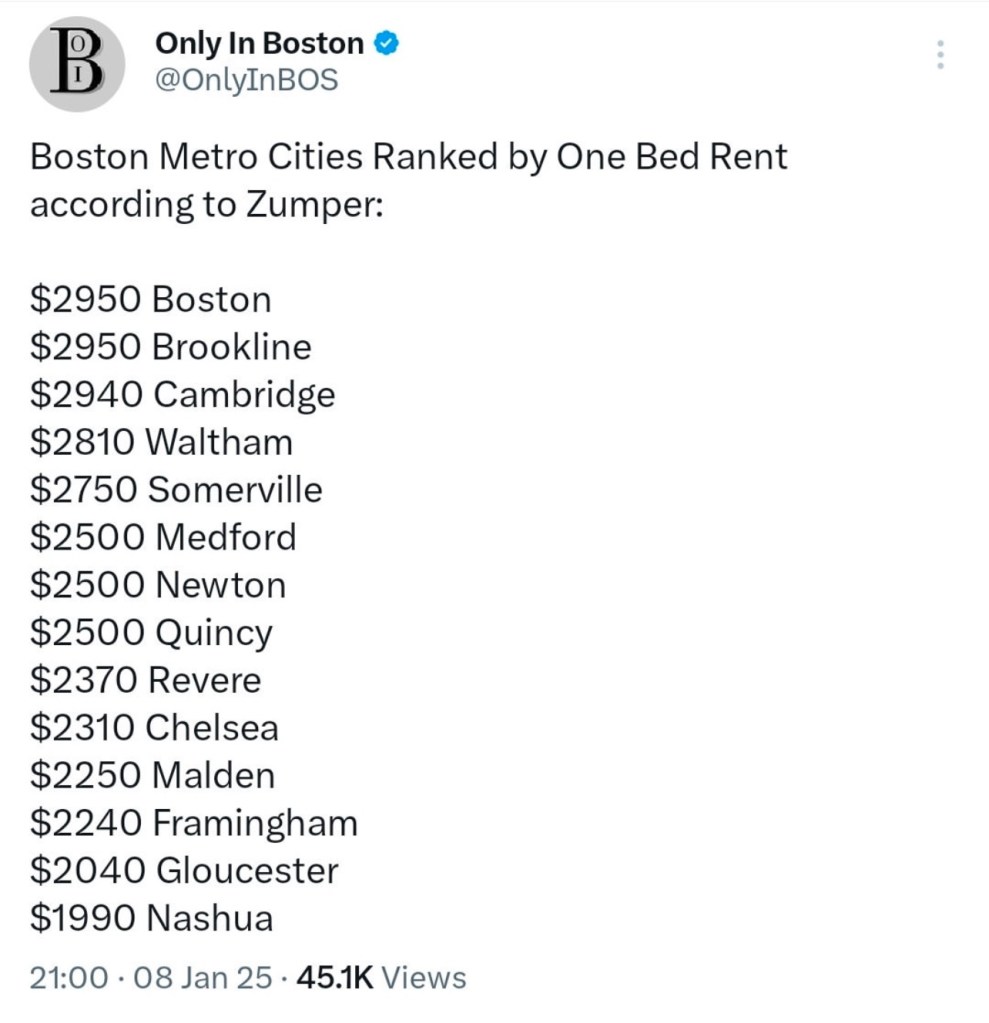Open the Only In Boston profile avatar

point(76,62)
